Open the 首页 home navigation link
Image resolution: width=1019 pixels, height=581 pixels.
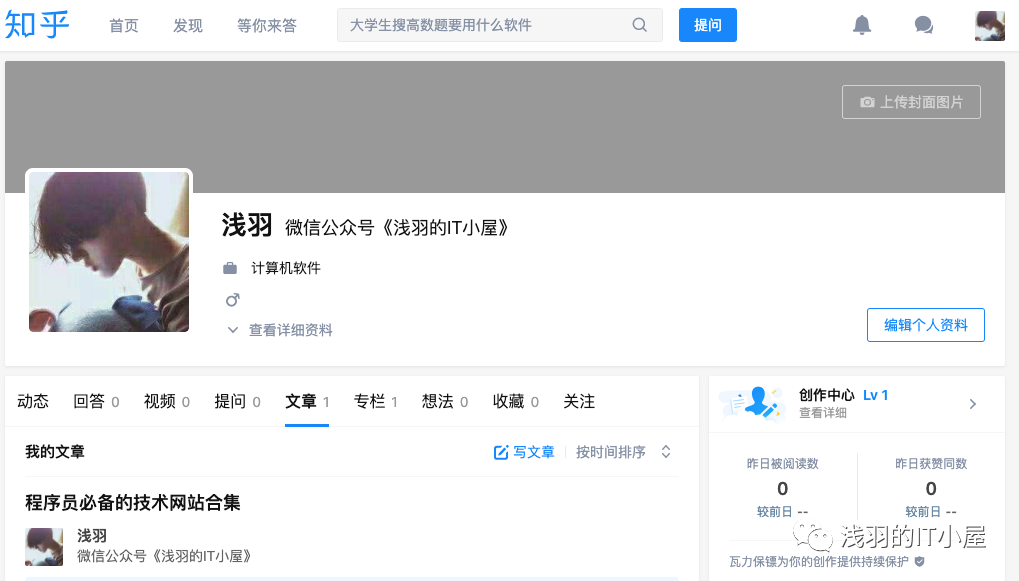tap(123, 25)
